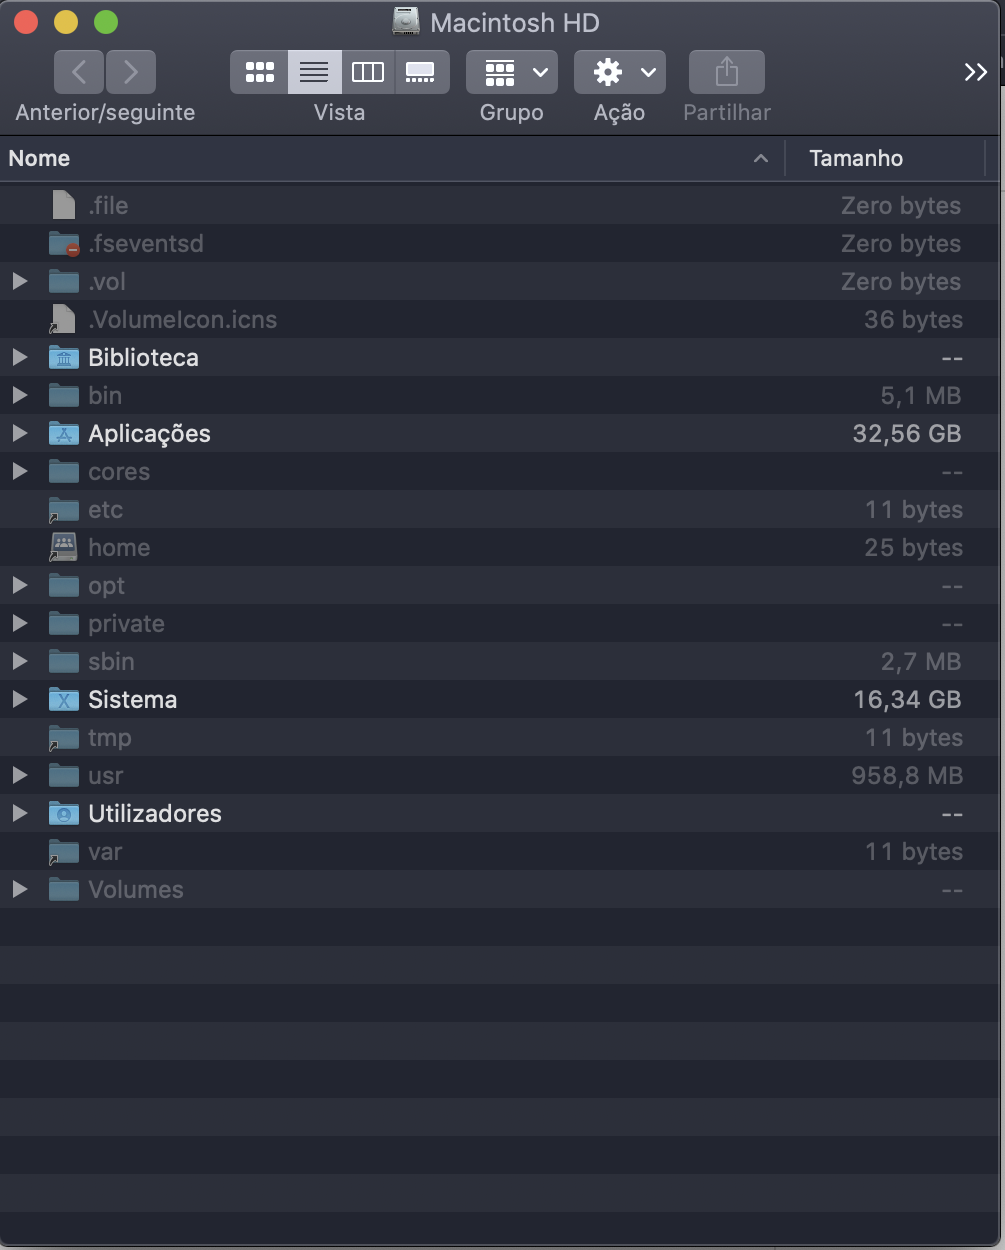Expand the Sistema folder
1005x1250 pixels.
(x=20, y=699)
